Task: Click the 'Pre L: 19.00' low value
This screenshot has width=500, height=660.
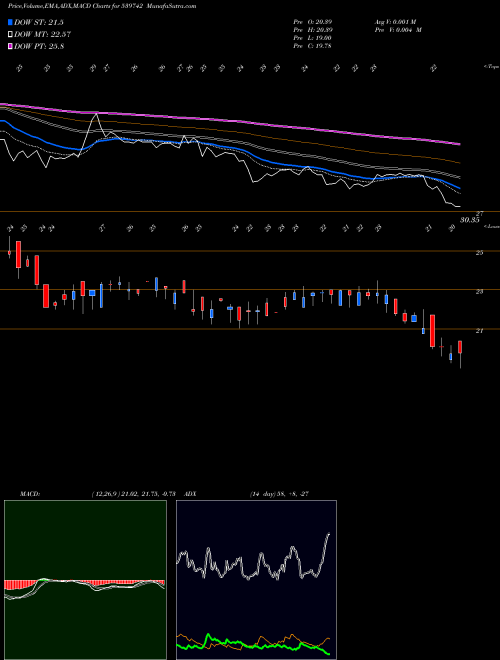Action: (x=312, y=37)
